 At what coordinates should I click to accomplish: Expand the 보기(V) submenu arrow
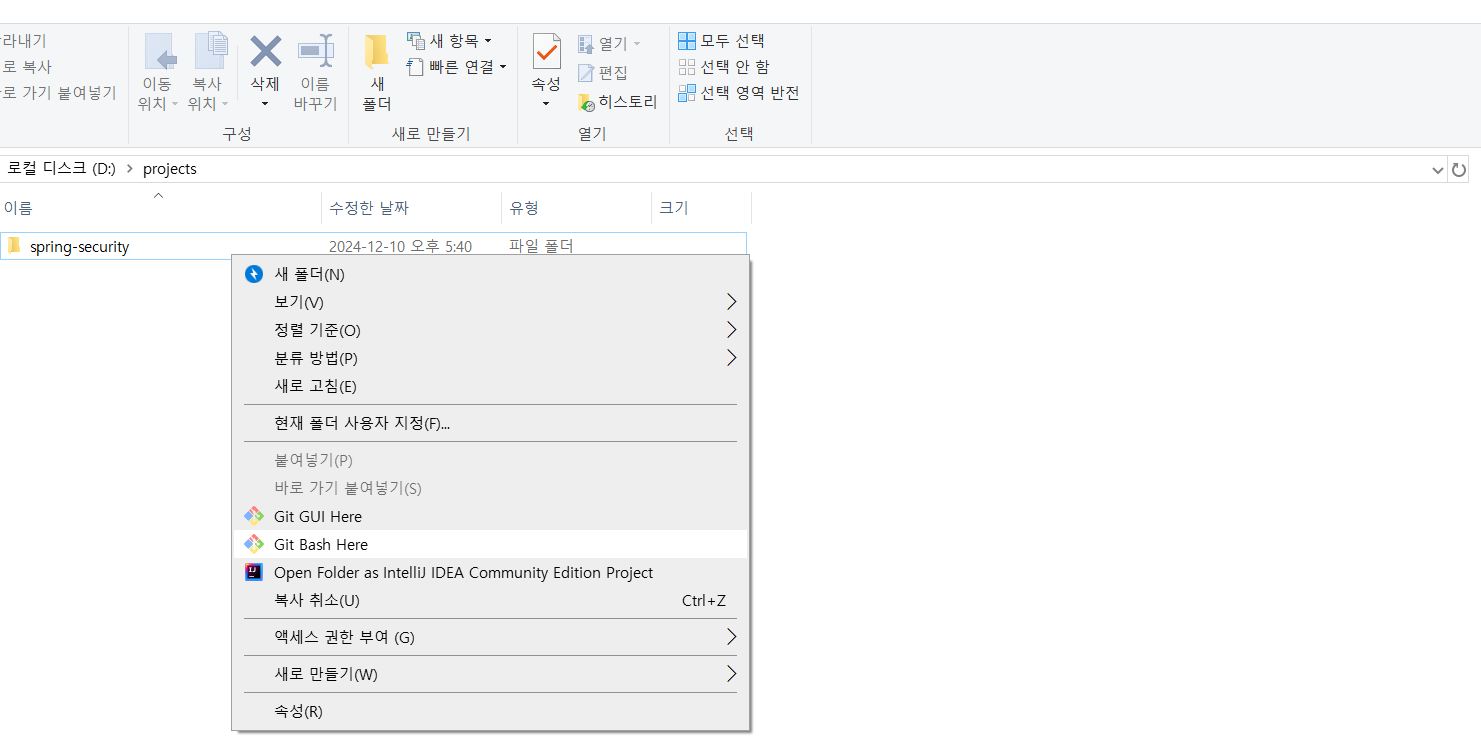click(x=731, y=302)
